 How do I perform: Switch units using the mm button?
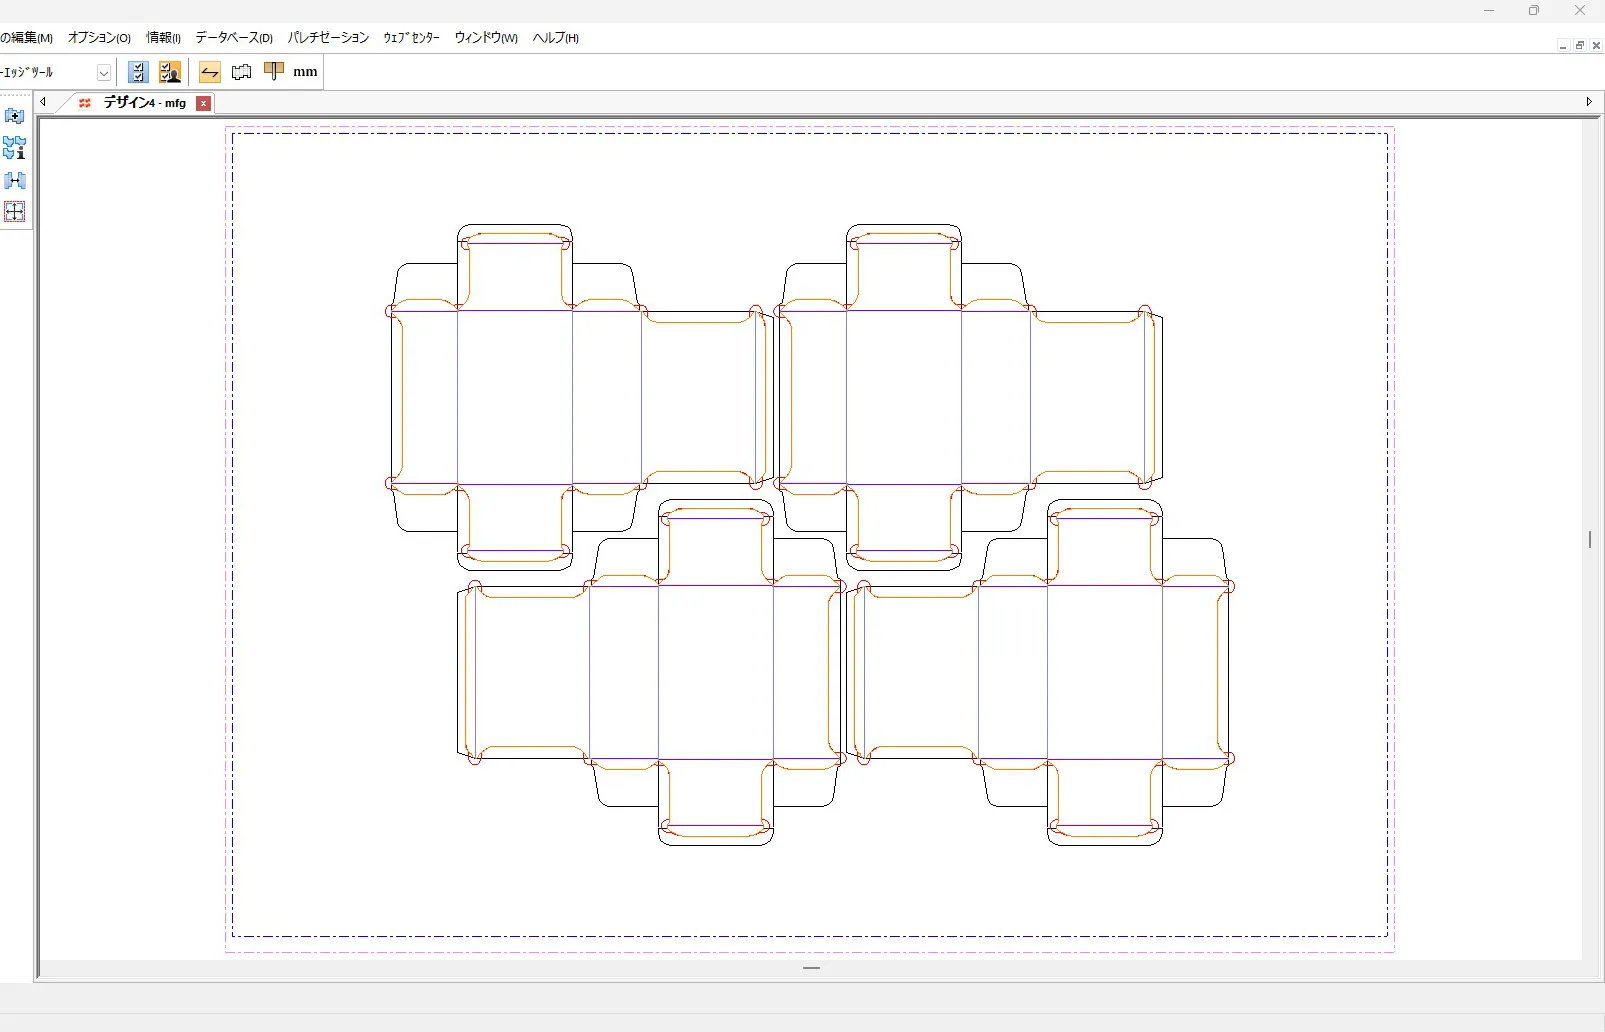coord(305,72)
